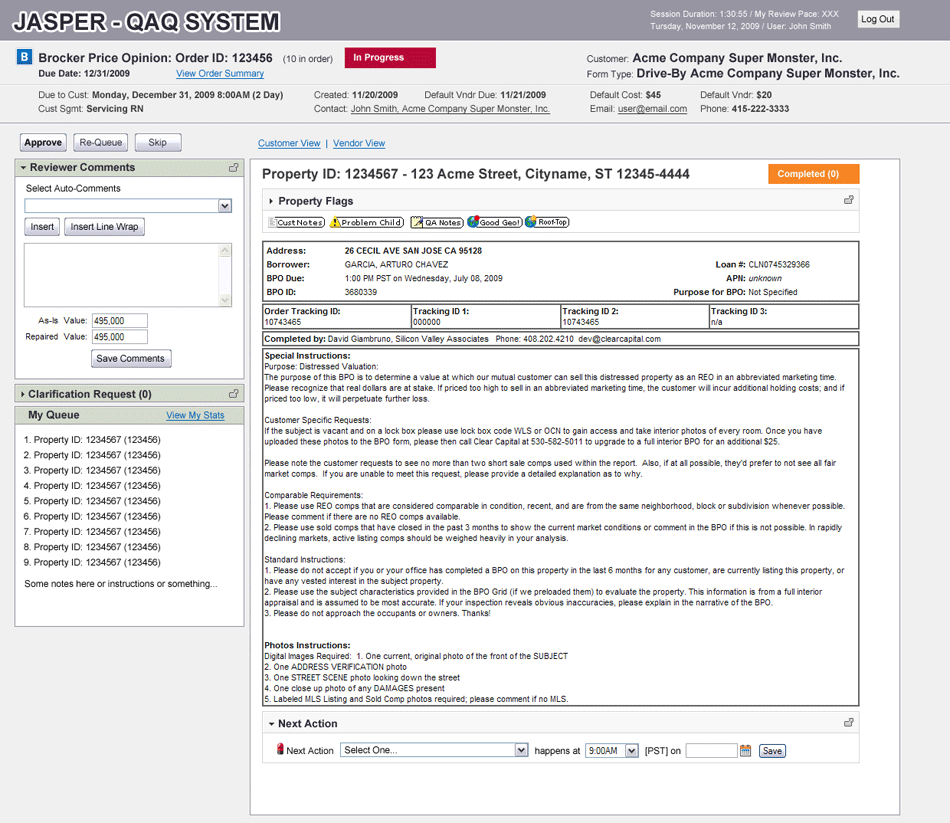Click the Approve button
Image resolution: width=950 pixels, height=823 pixels.
click(x=43, y=143)
